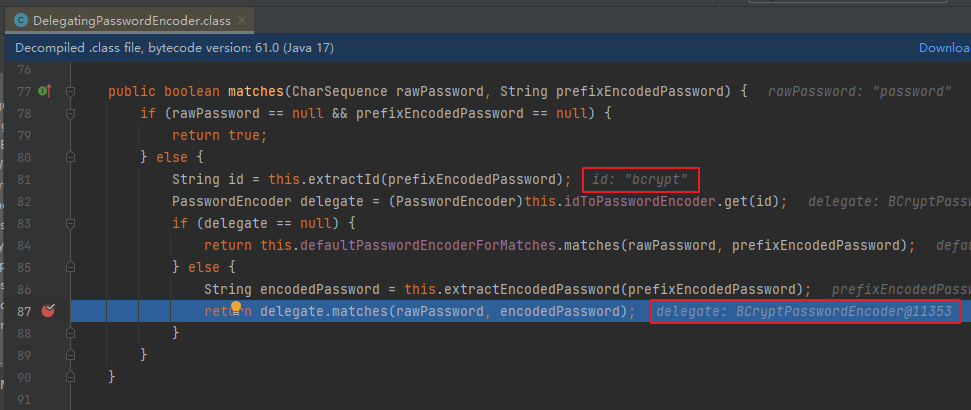This screenshot has height=410, width=971.
Task: Collapse the if block at line 78
Action: pos(70,113)
